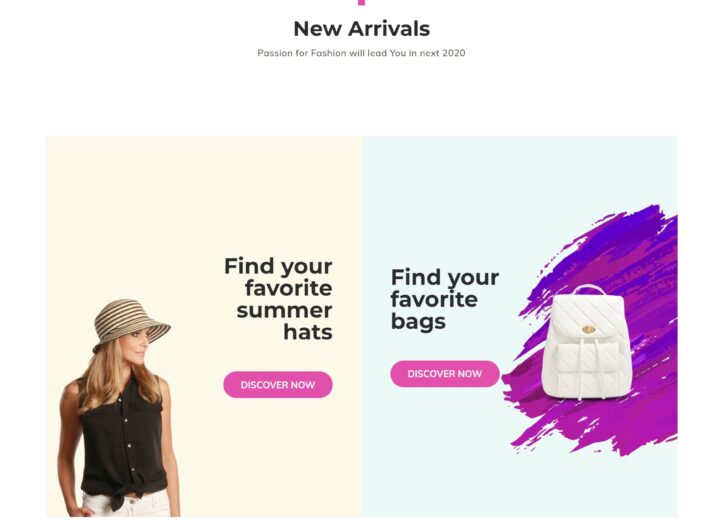Click the word 'hats' in the heading
Screen dimensions: 720x520
308,332
